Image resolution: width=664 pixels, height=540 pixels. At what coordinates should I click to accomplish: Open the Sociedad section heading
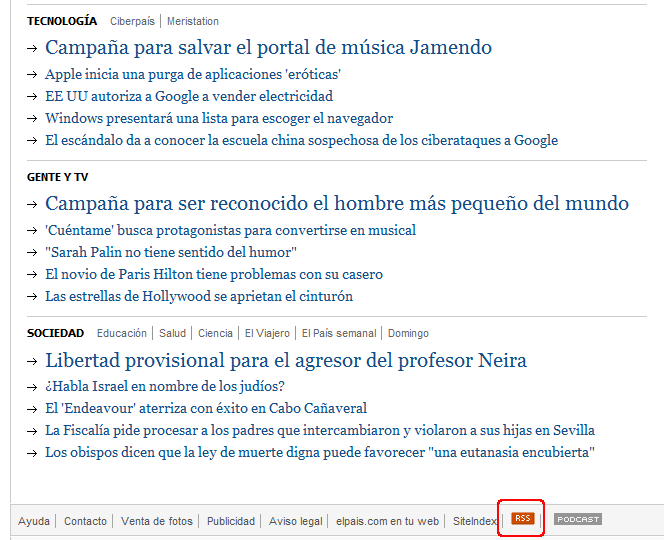pos(55,333)
